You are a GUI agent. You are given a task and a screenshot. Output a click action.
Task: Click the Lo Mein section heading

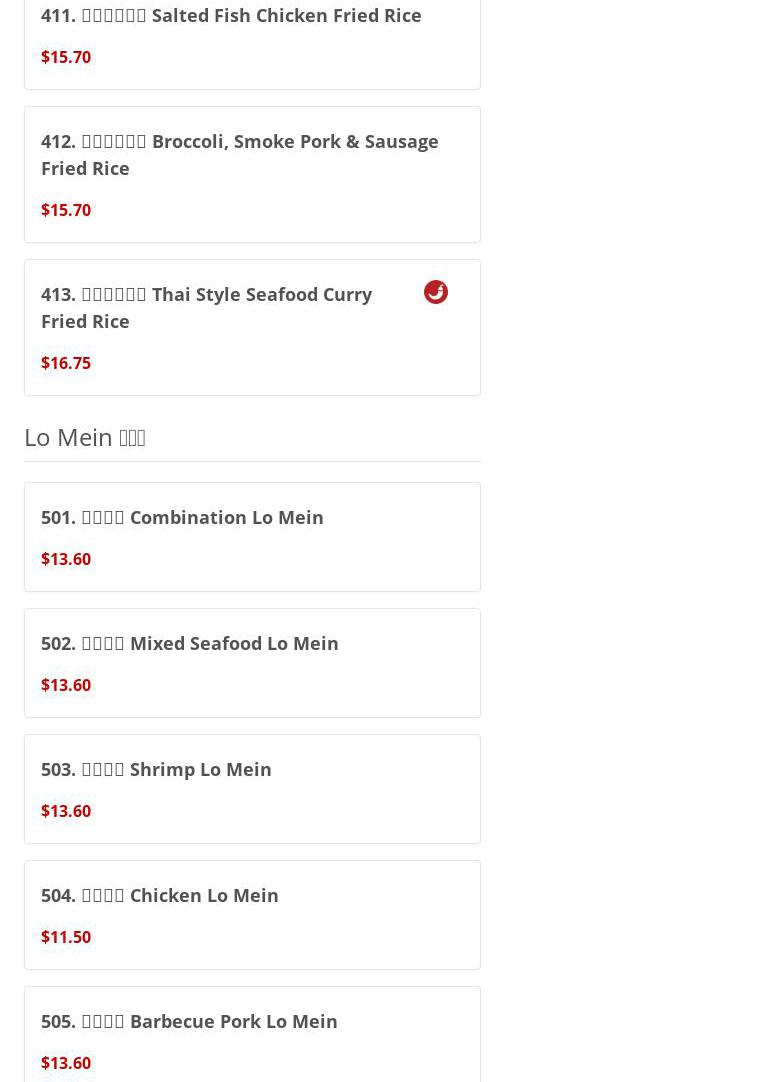click(68, 437)
